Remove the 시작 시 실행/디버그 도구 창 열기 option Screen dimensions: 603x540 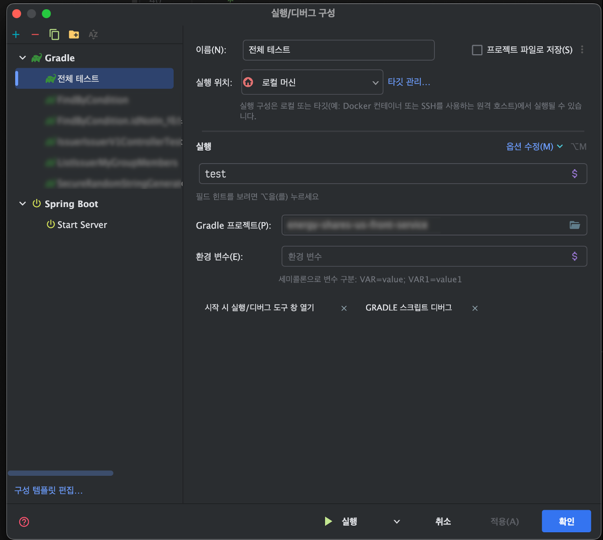pyautogui.click(x=344, y=308)
